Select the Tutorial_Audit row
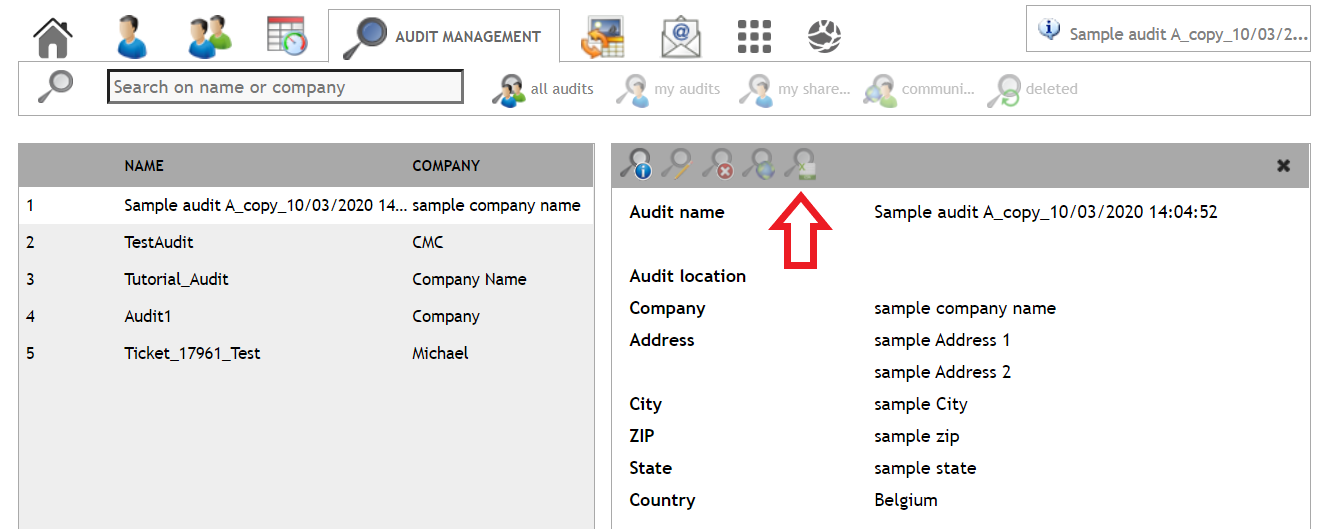 pyautogui.click(x=307, y=279)
